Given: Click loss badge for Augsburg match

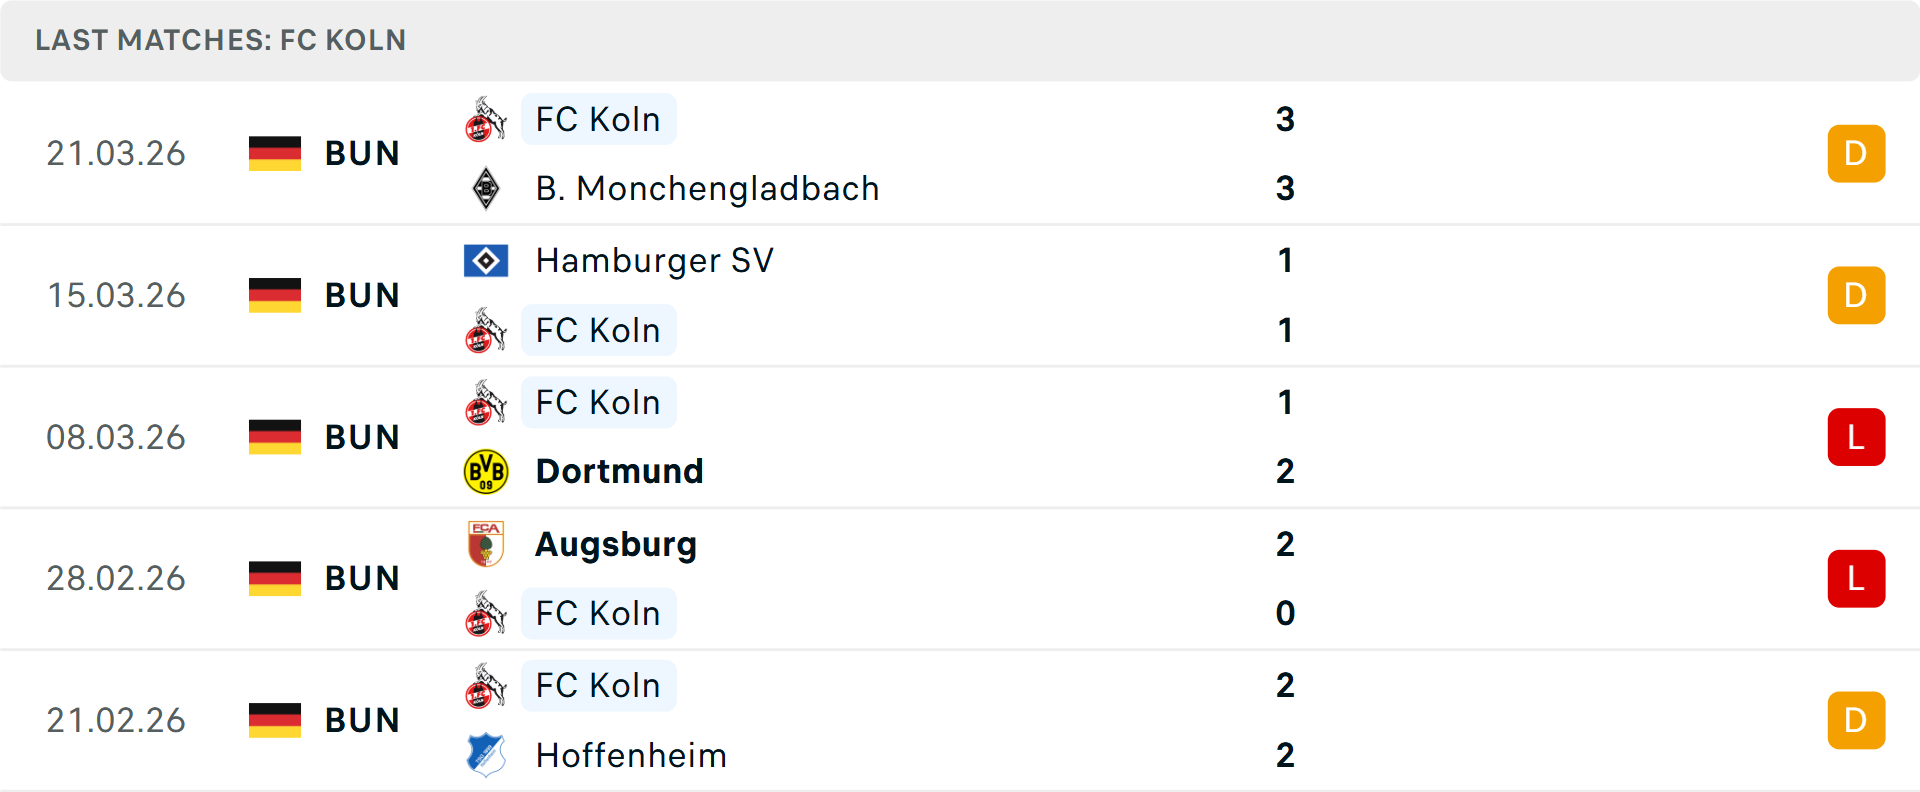Looking at the screenshot, I should coord(1856,579).
